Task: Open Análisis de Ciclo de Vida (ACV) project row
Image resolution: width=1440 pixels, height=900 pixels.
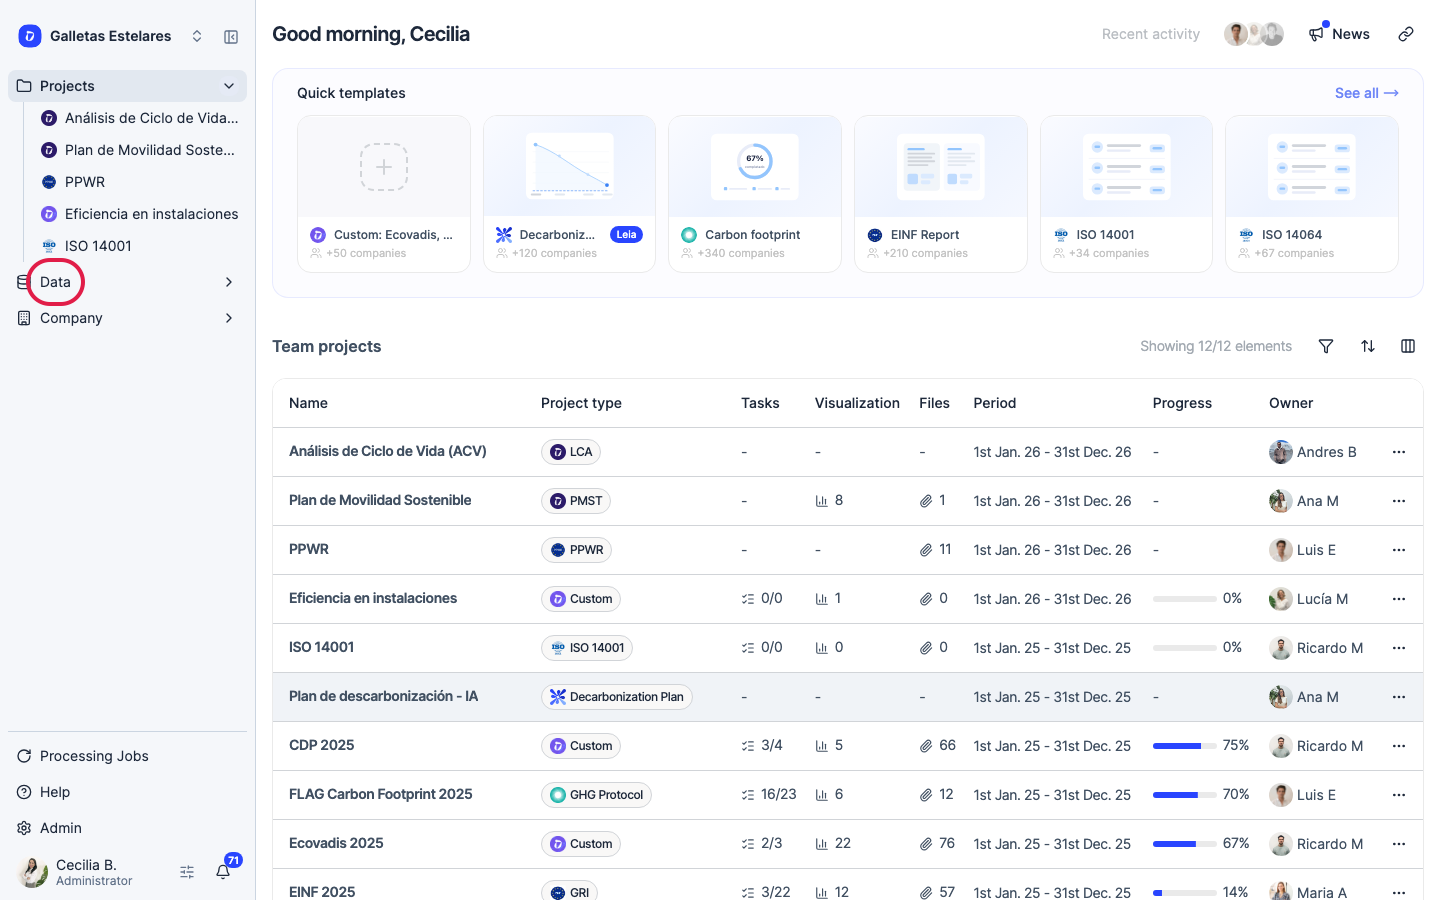Action: (x=847, y=452)
